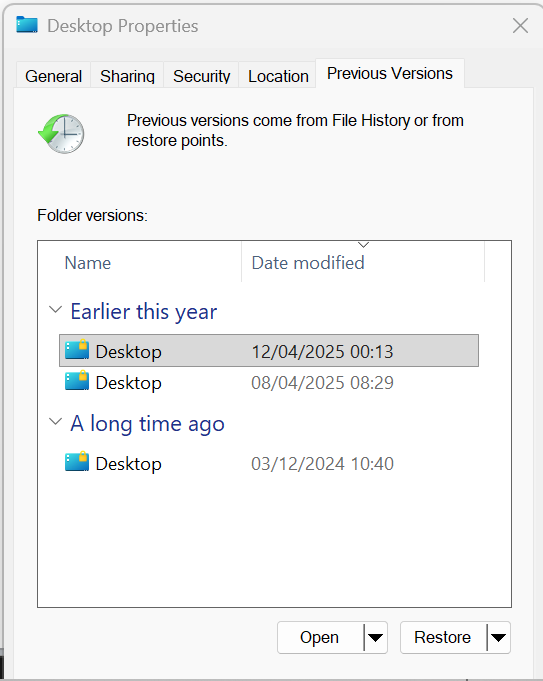Switch to the Location tab

278,76
